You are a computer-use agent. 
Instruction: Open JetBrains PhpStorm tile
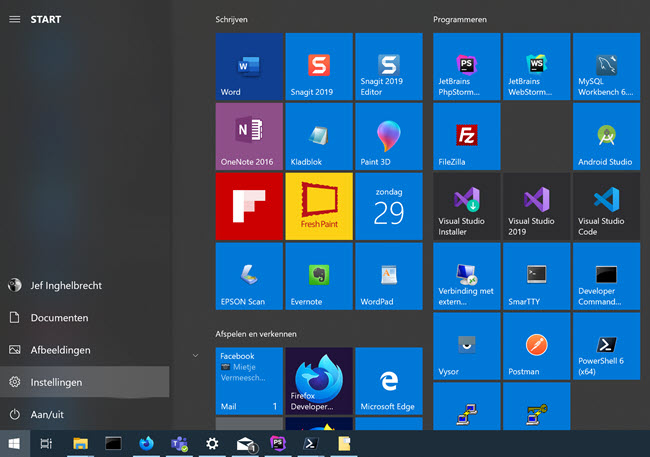(467, 67)
